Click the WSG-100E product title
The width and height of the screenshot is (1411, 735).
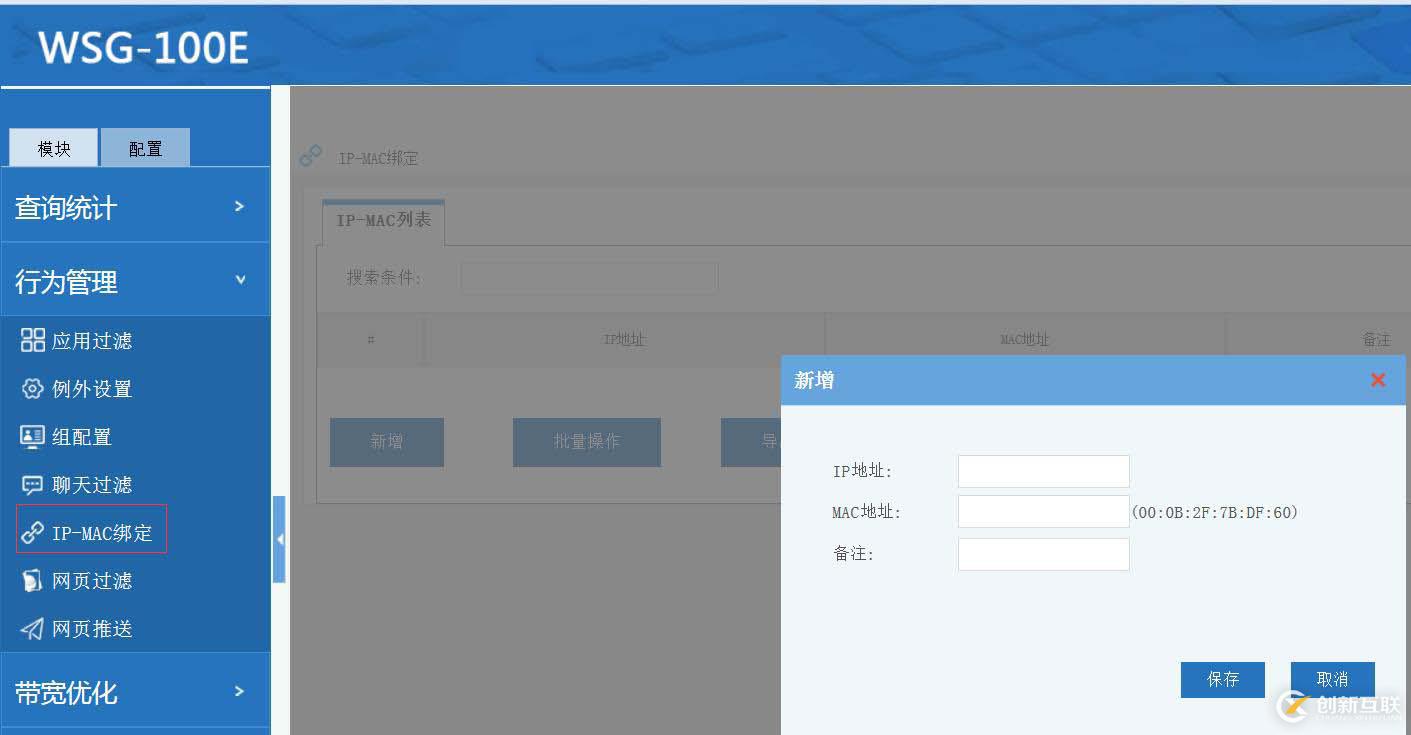[144, 47]
